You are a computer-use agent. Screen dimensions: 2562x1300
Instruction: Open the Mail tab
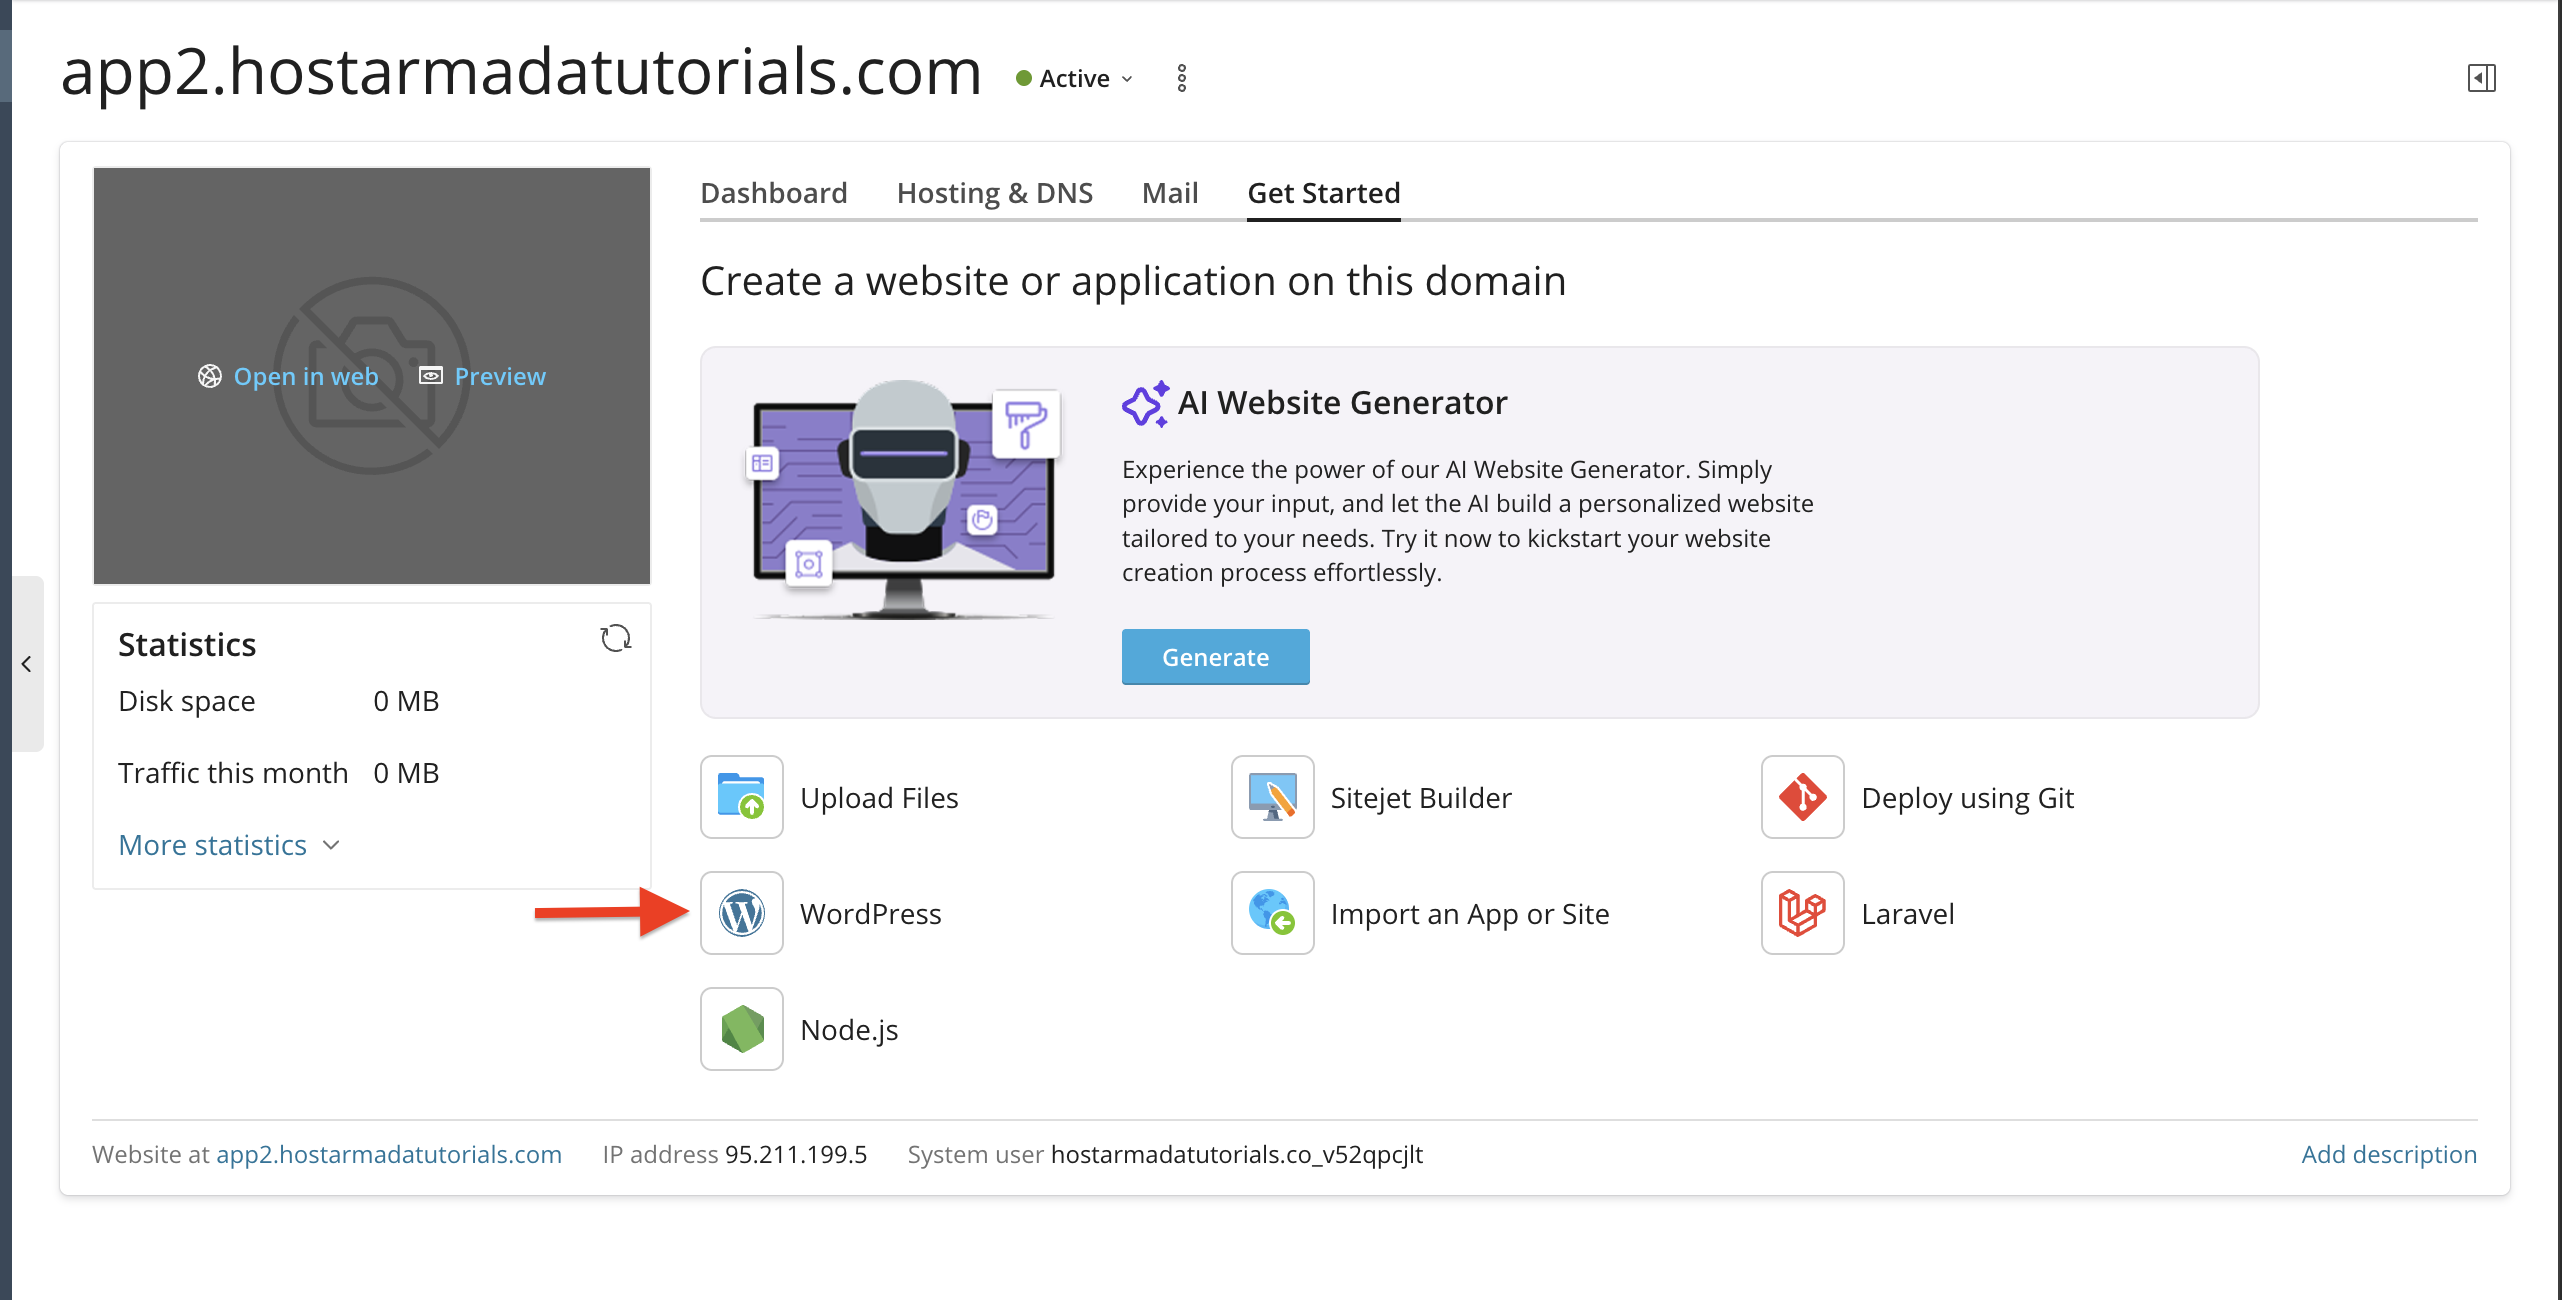coord(1170,193)
